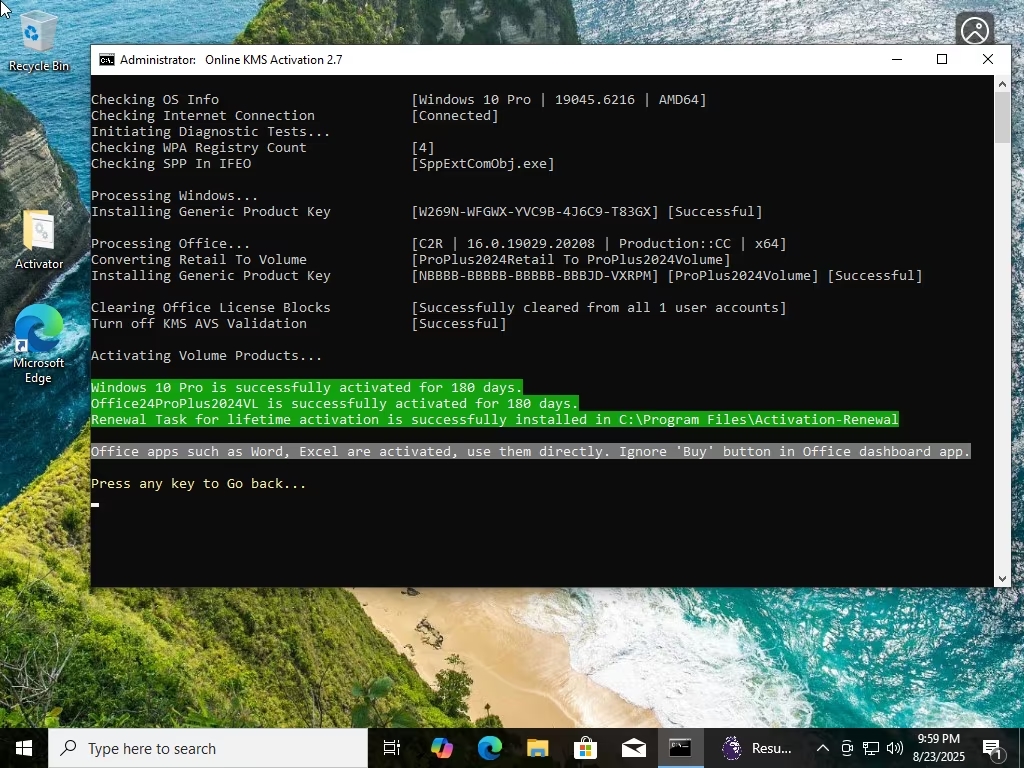Open the volume speaker control
The image size is (1024, 768).
click(x=895, y=748)
